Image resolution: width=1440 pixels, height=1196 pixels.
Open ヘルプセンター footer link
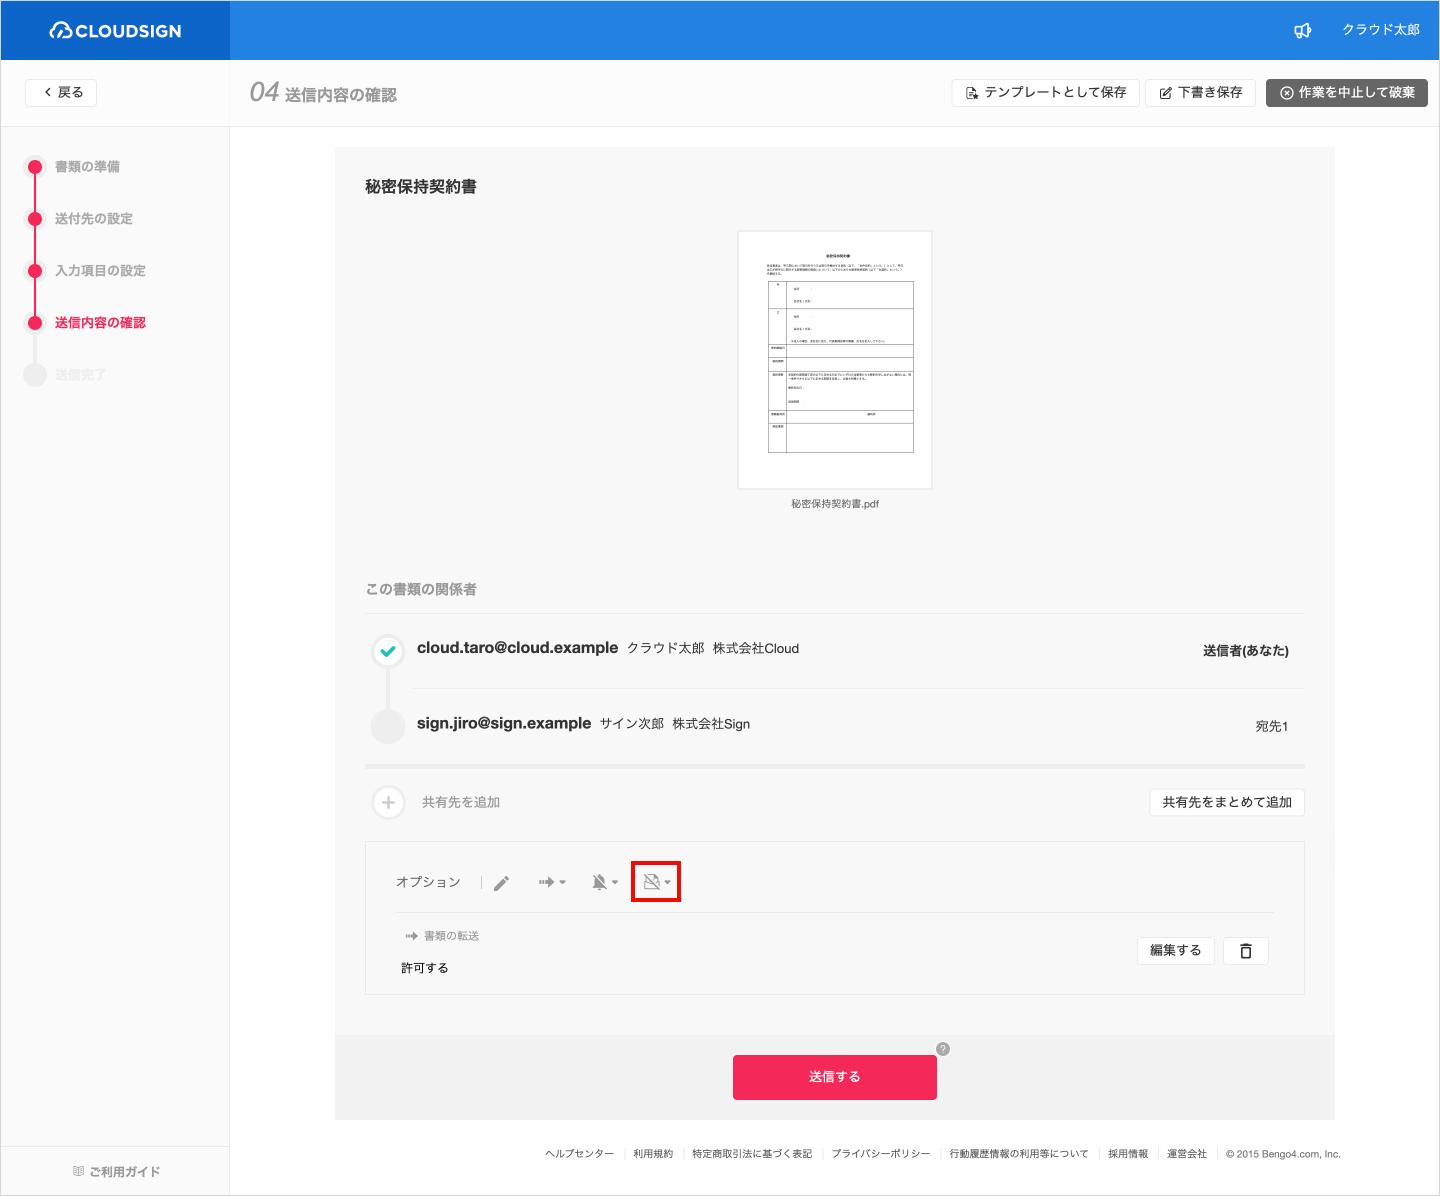[580, 1154]
